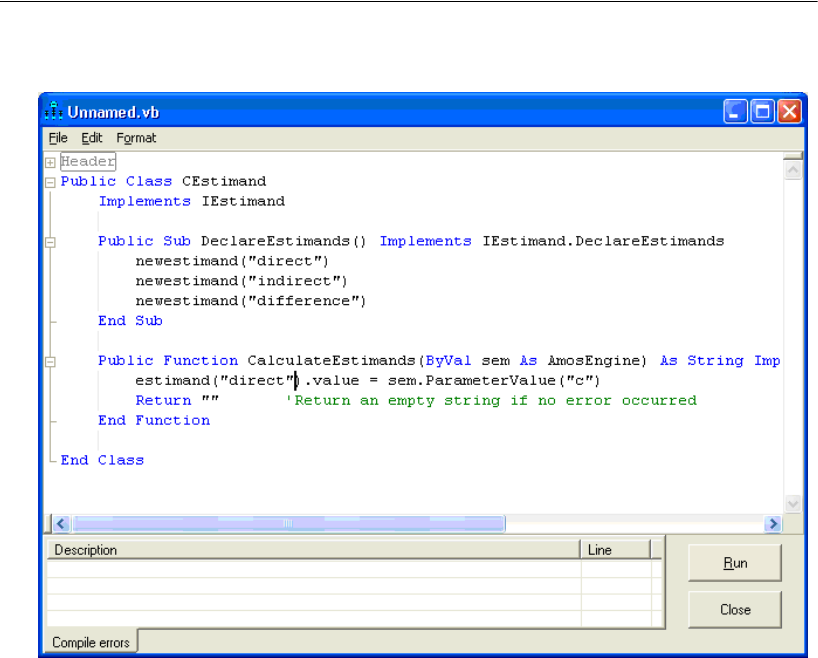The width and height of the screenshot is (818, 658).
Task: Place cursor on newestimand("difference") line
Action: click(x=251, y=301)
